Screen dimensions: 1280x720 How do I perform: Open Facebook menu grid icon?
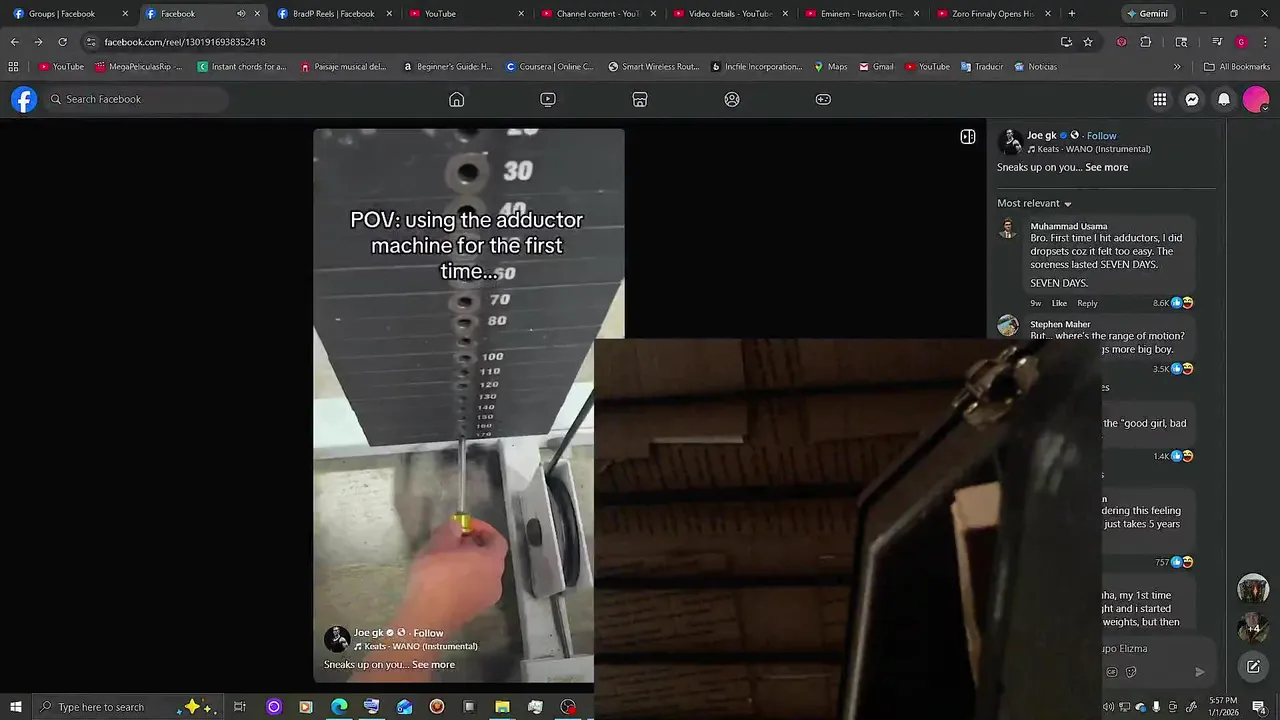1160,99
